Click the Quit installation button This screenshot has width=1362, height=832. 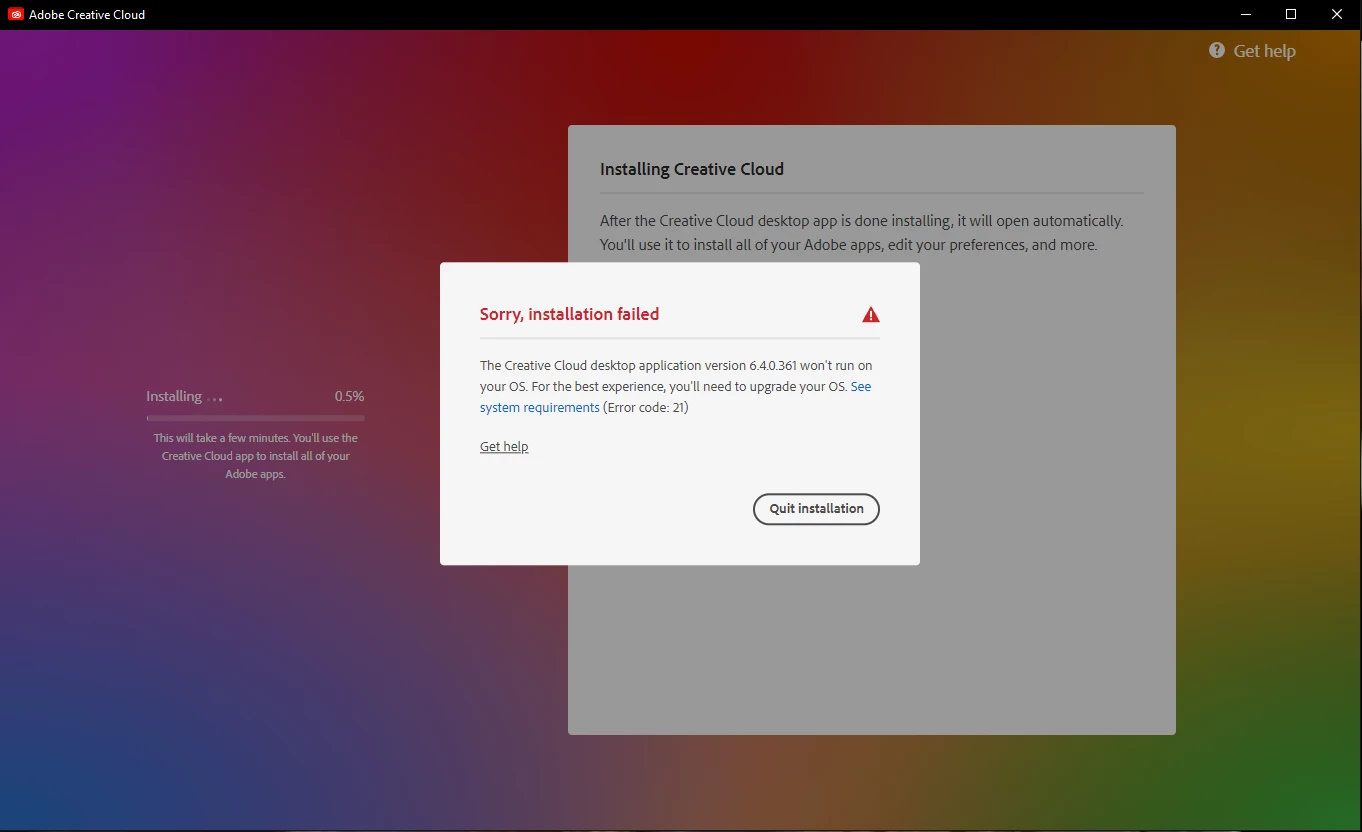pos(816,509)
